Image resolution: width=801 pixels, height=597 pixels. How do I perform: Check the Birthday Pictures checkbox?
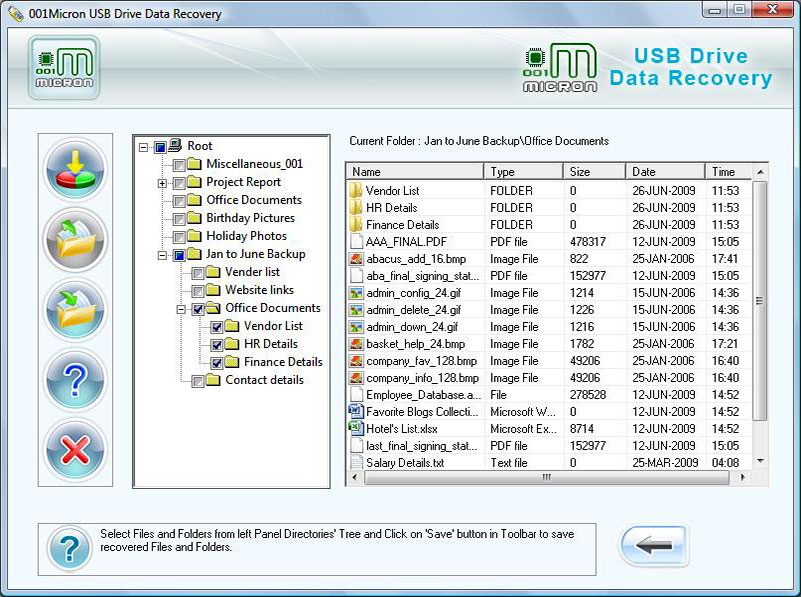pyautogui.click(x=179, y=218)
